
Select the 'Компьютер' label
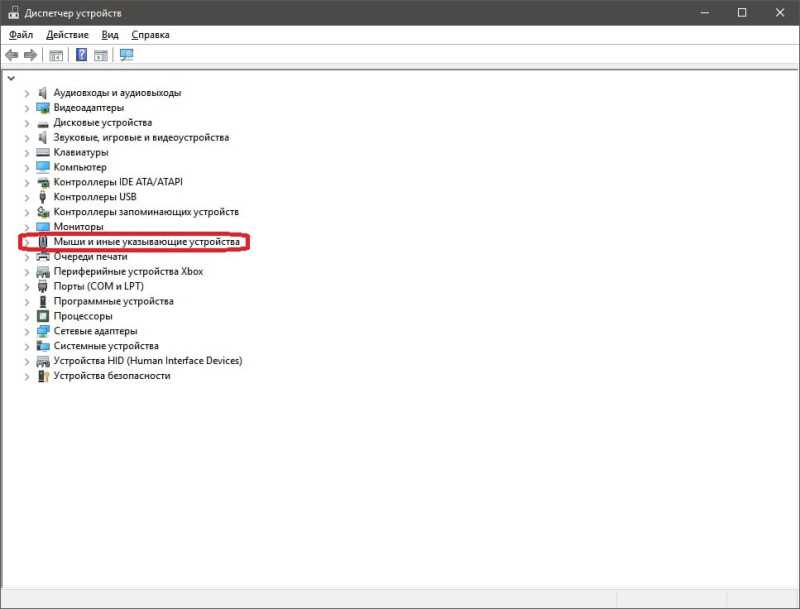(x=80, y=167)
